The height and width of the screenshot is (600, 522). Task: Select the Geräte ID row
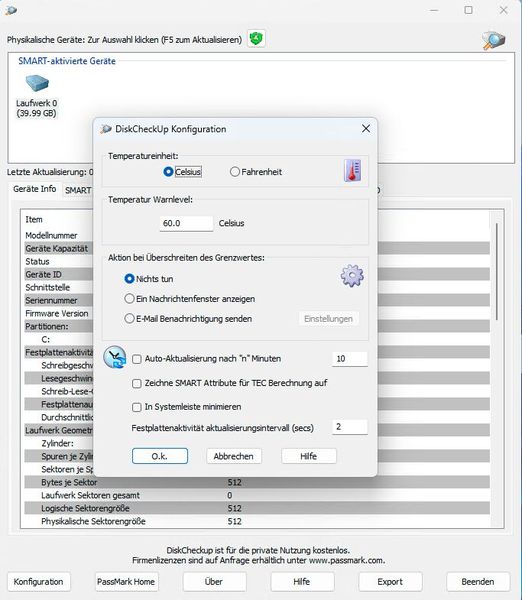point(257,274)
